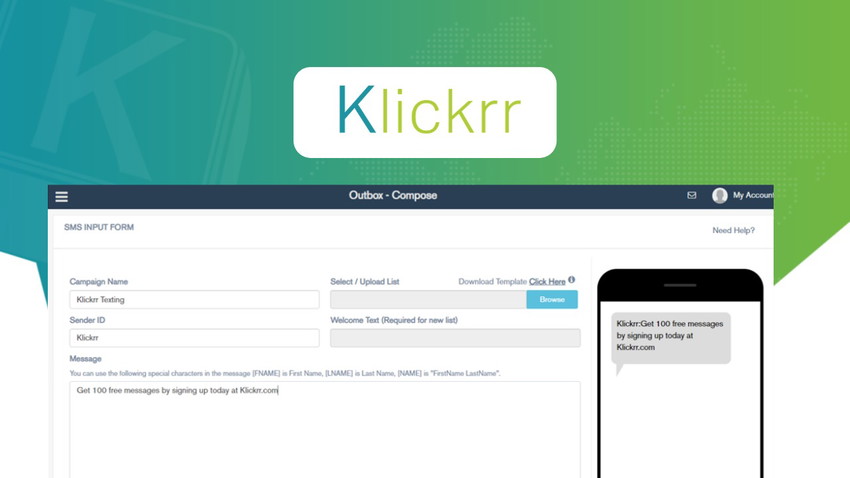Open the mail envelope icon in header

[x=692, y=195]
